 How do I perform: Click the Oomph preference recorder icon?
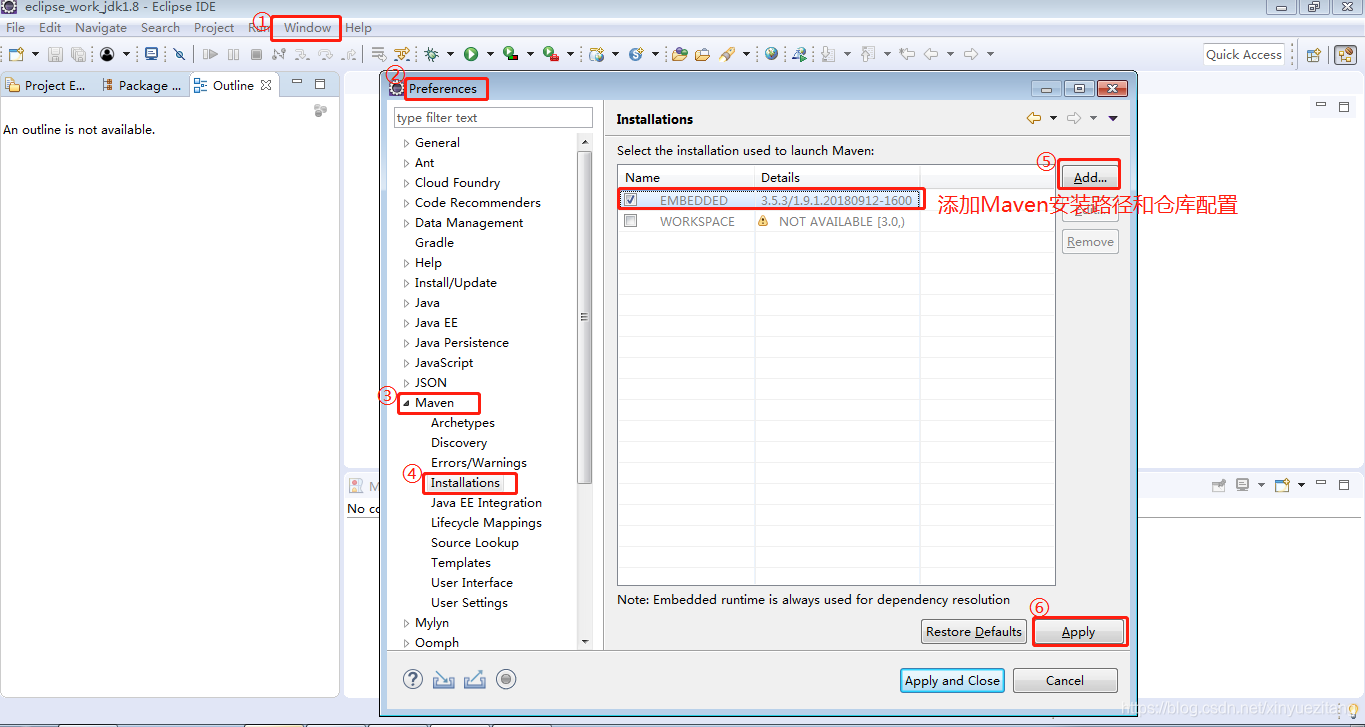506,679
